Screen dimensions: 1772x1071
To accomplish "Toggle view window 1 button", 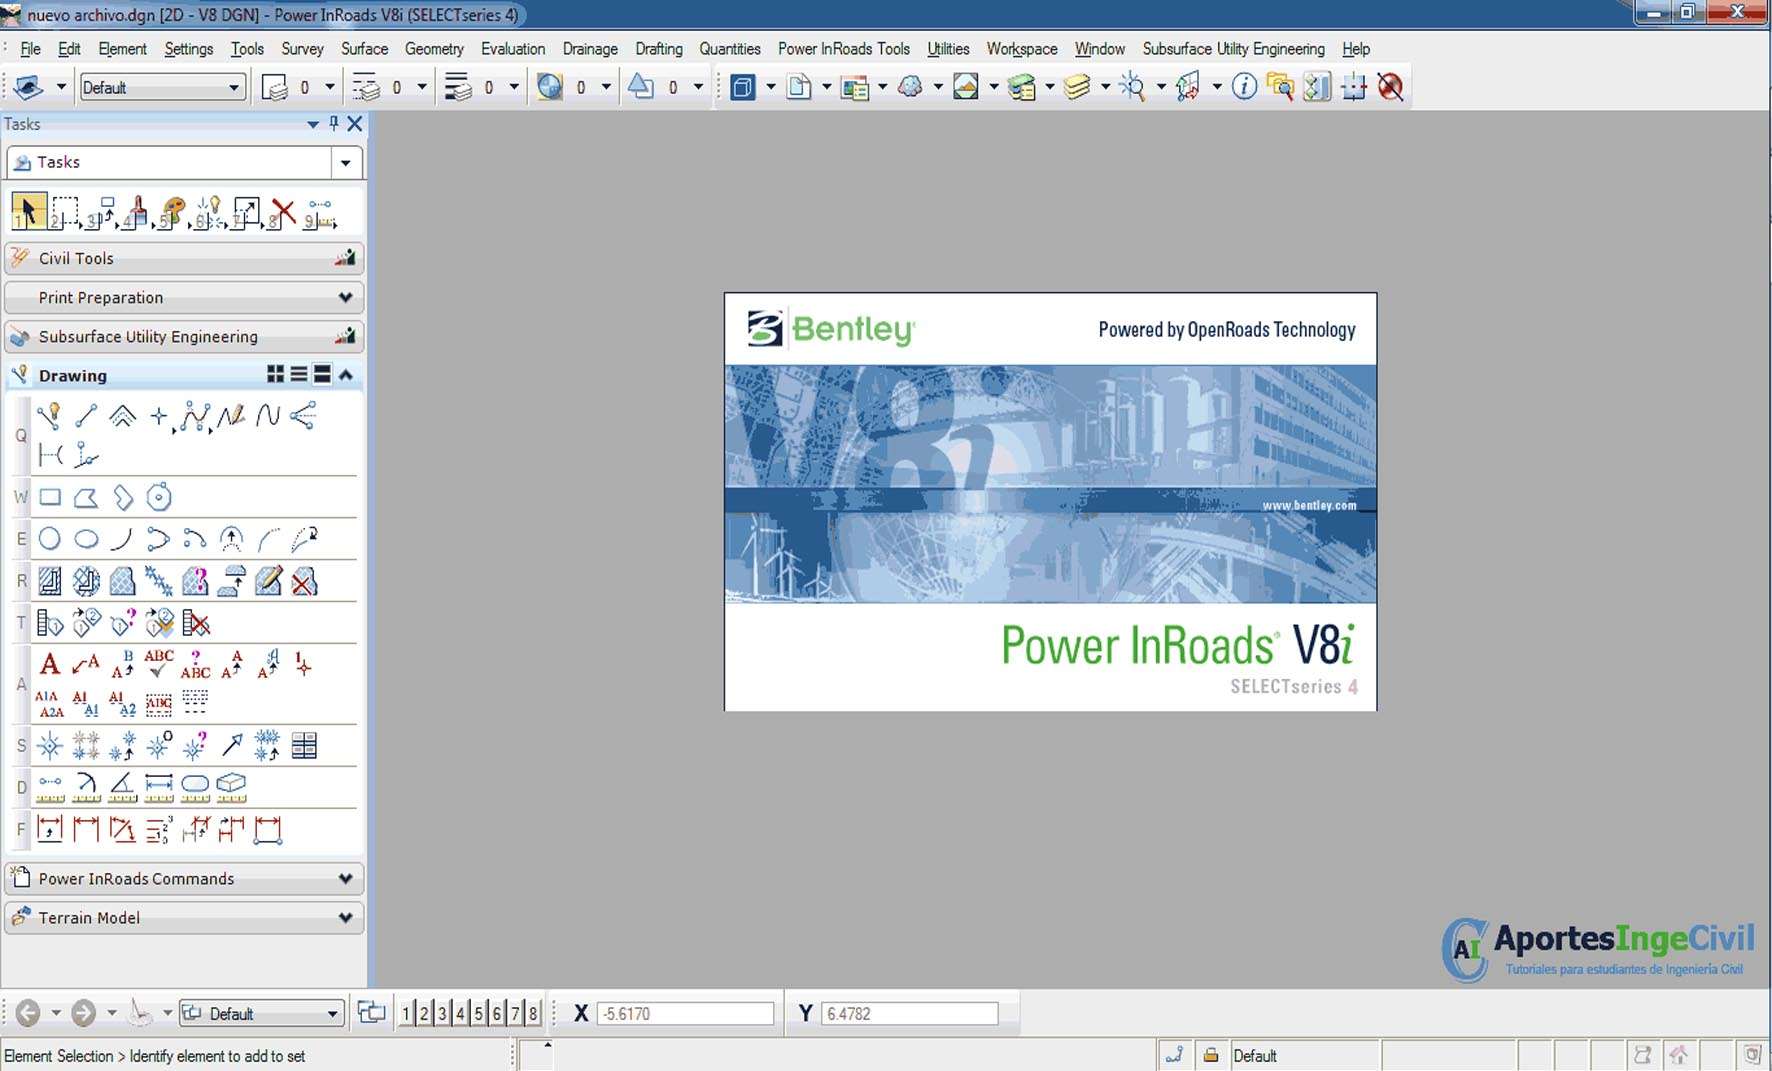I will pyautogui.click(x=406, y=1013).
